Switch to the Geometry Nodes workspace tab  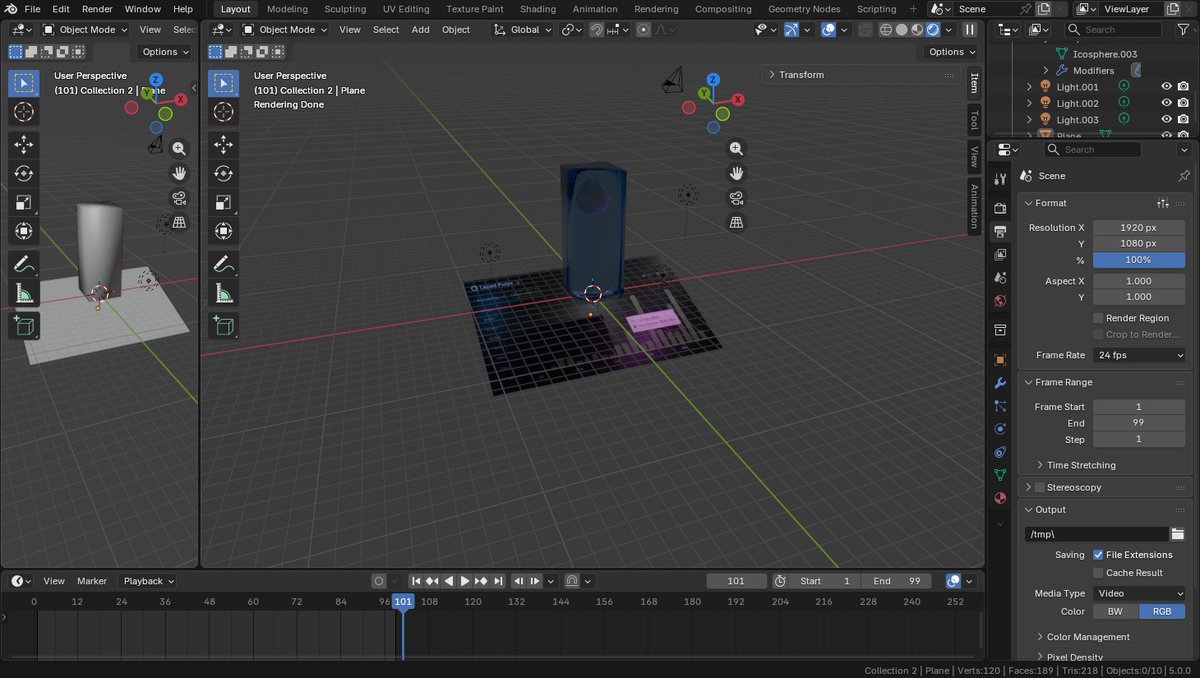[x=804, y=9]
